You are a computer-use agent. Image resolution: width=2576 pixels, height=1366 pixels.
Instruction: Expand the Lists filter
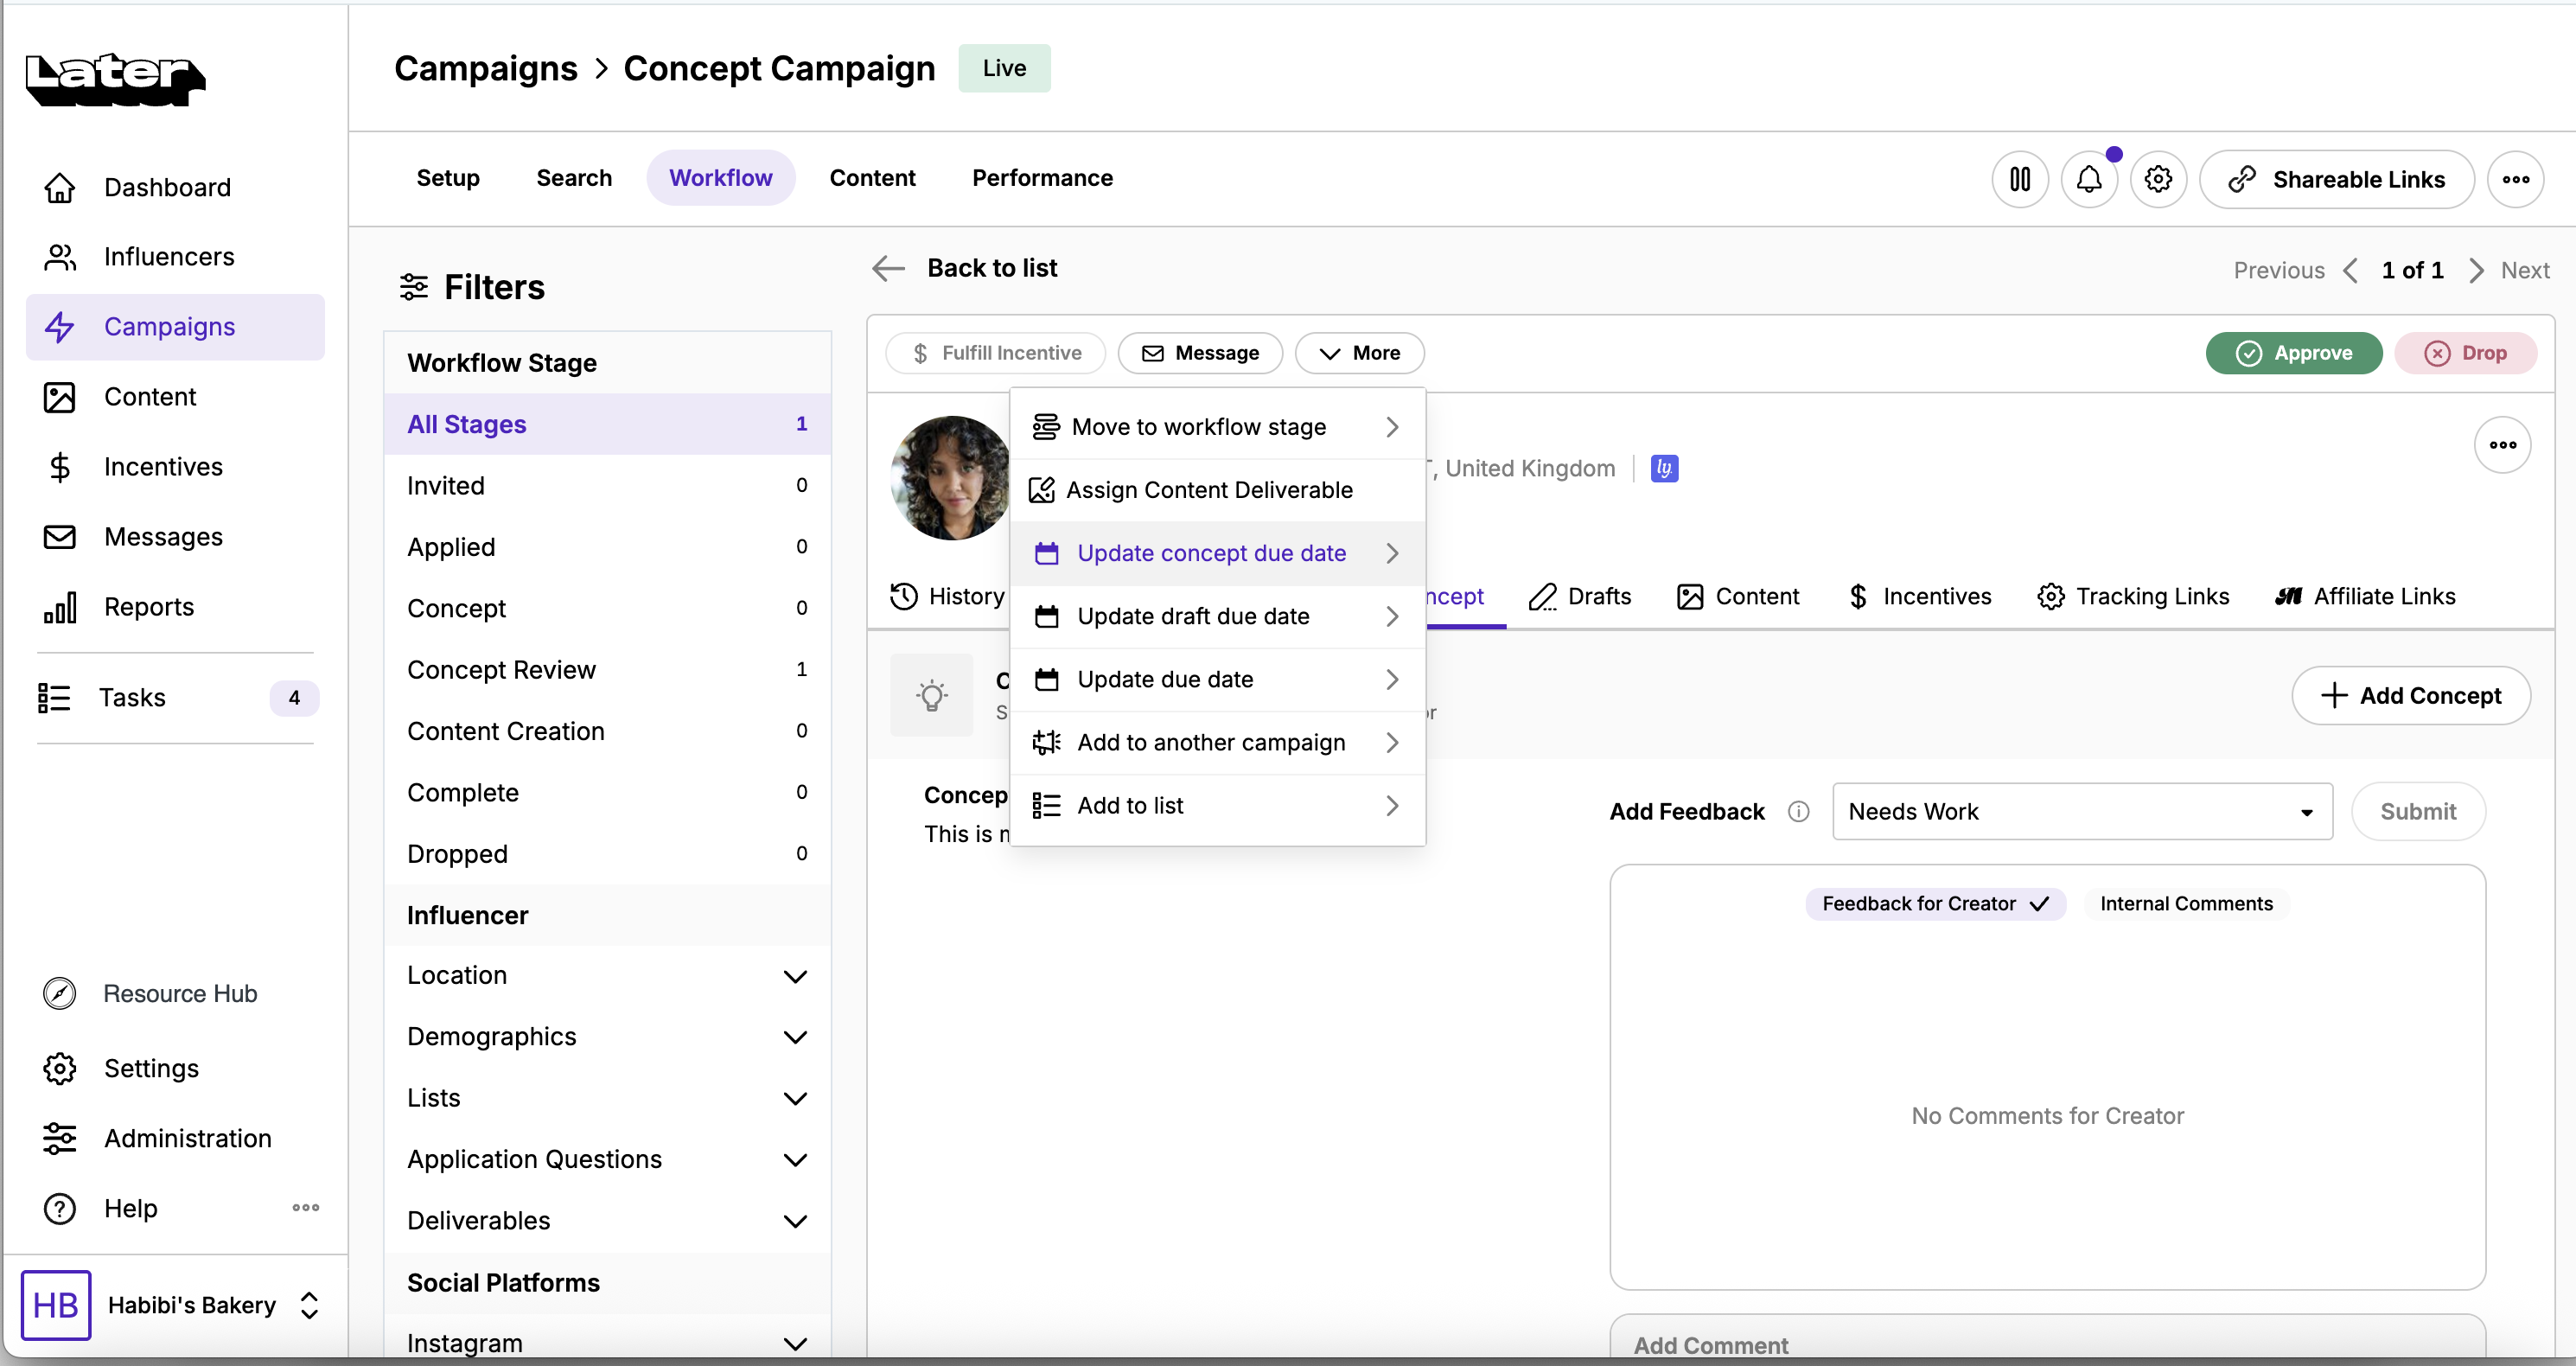pyautogui.click(x=607, y=1098)
